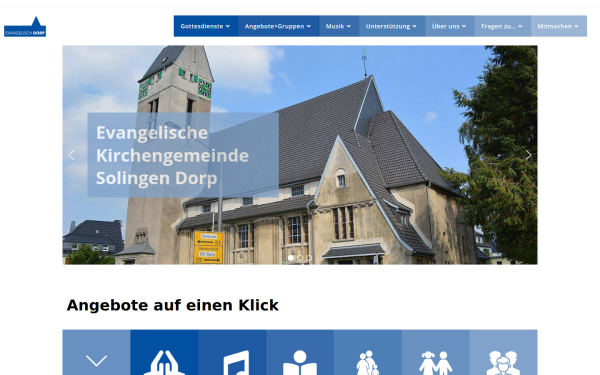Open the Unterstützung menu
600x375 pixels.
pyautogui.click(x=392, y=26)
